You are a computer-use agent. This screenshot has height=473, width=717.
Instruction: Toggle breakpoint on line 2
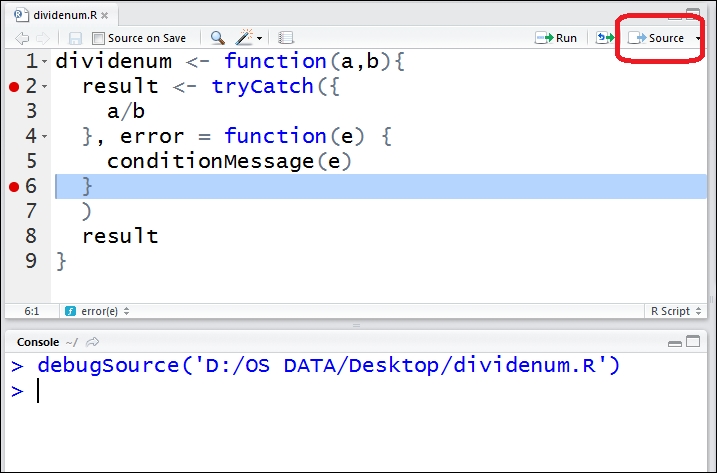point(14,87)
